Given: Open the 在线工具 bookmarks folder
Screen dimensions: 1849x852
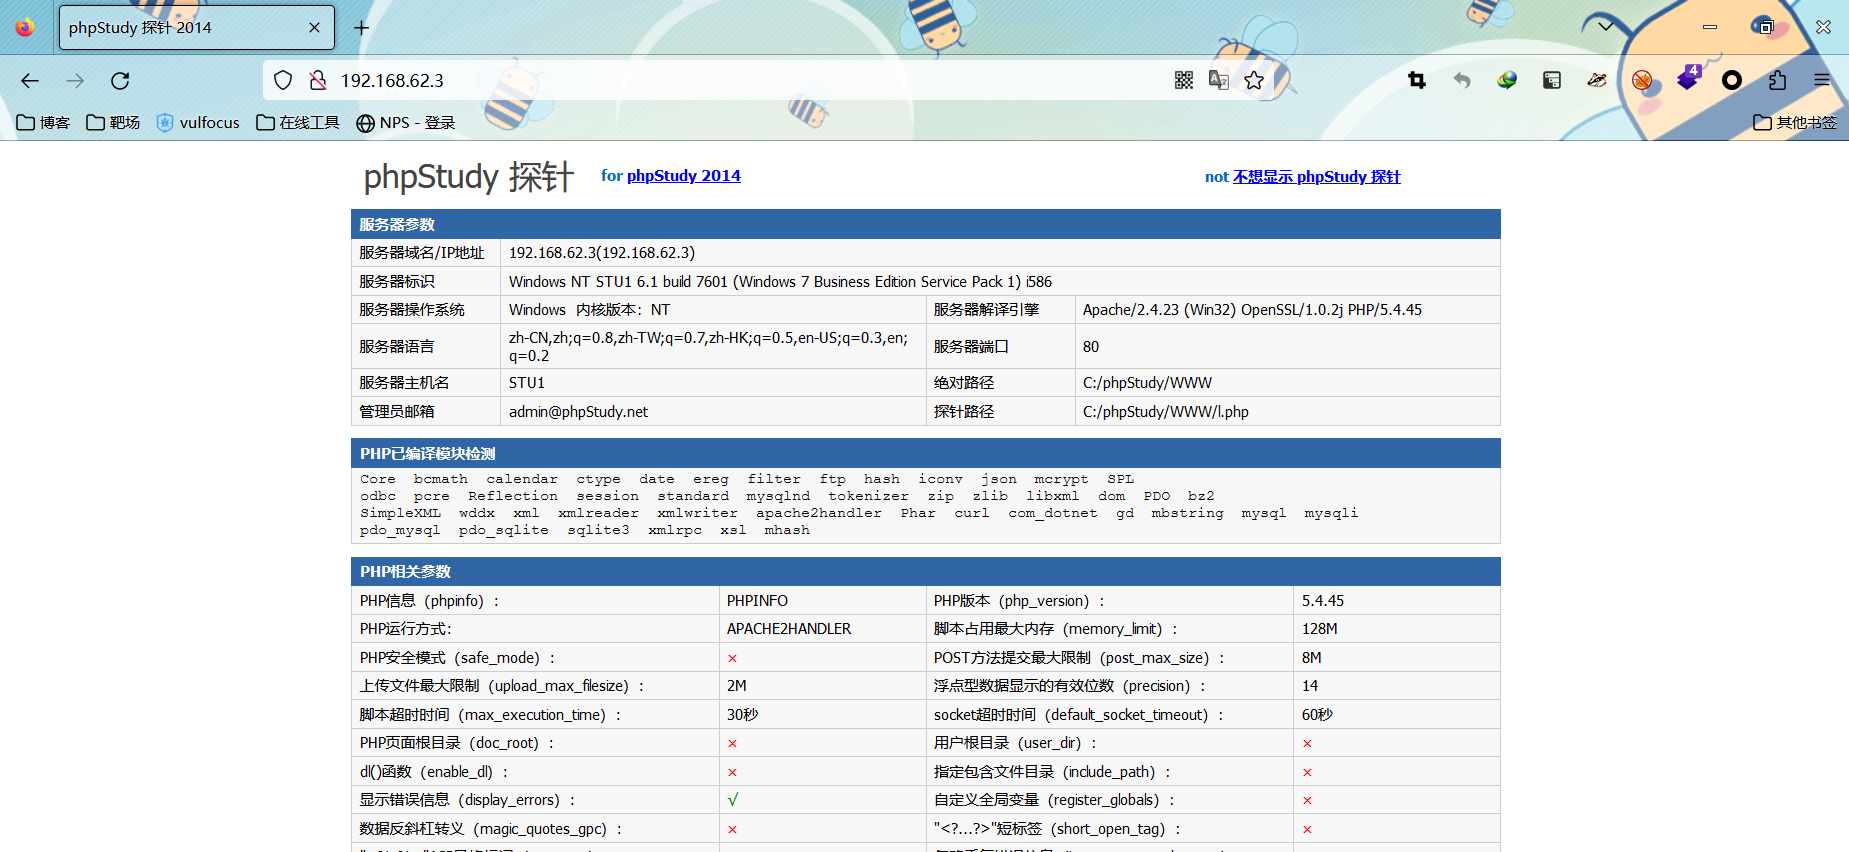Looking at the screenshot, I should [298, 123].
